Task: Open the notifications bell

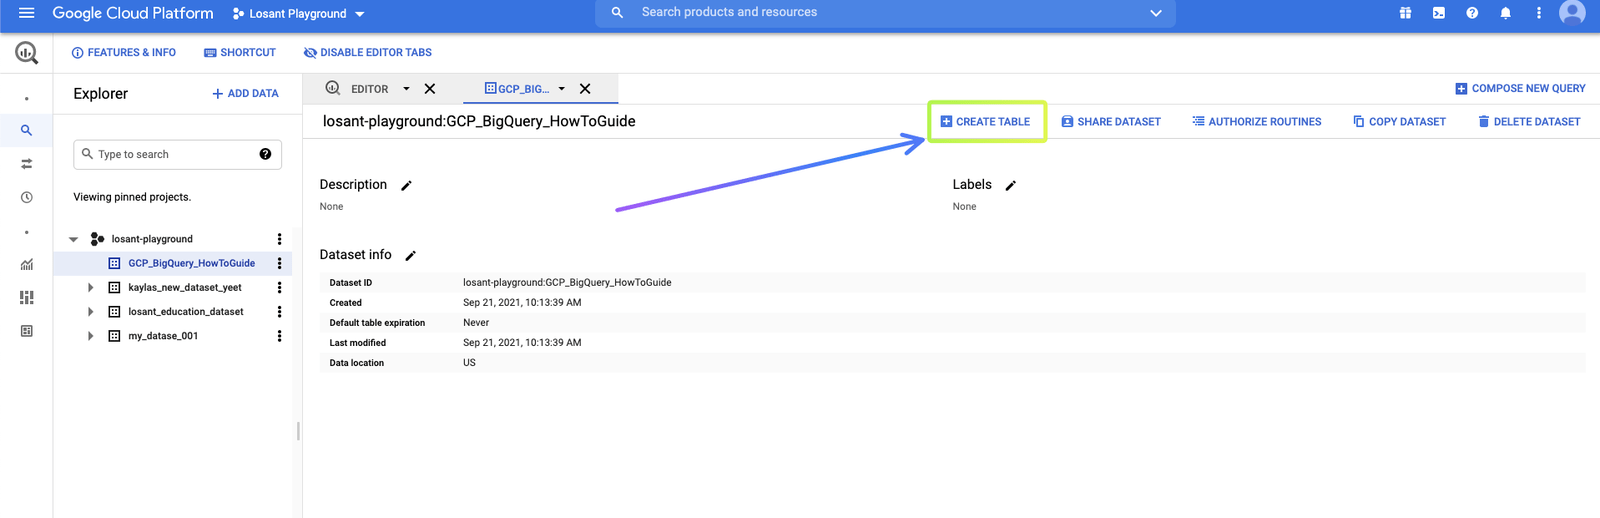Action: [1505, 13]
